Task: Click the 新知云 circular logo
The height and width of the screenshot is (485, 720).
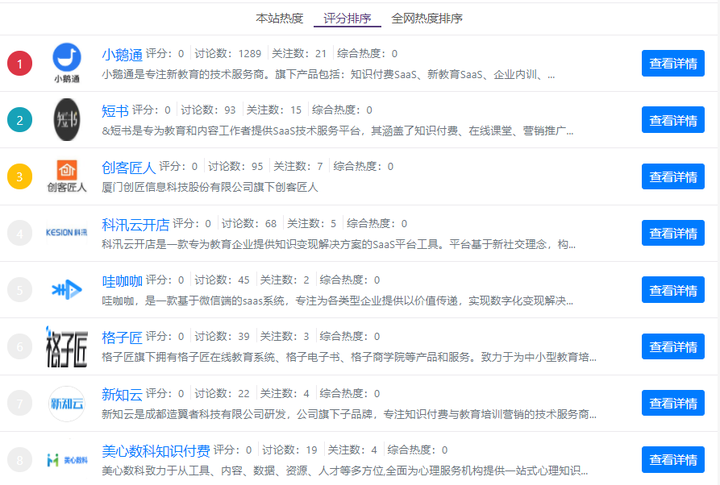Action: pos(67,404)
